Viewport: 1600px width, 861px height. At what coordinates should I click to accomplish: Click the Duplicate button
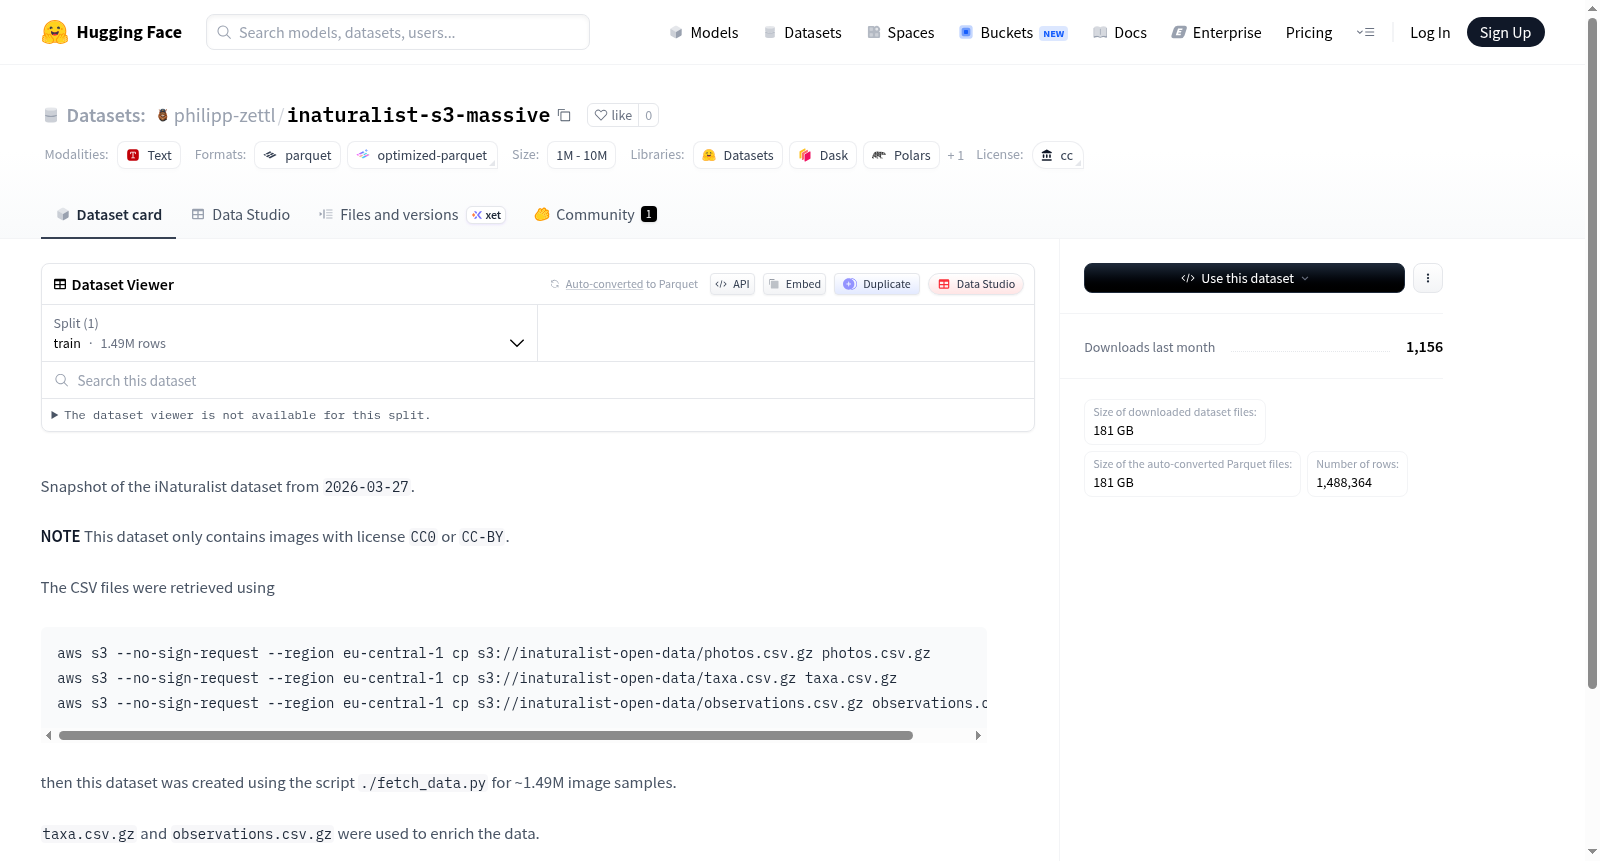click(877, 284)
